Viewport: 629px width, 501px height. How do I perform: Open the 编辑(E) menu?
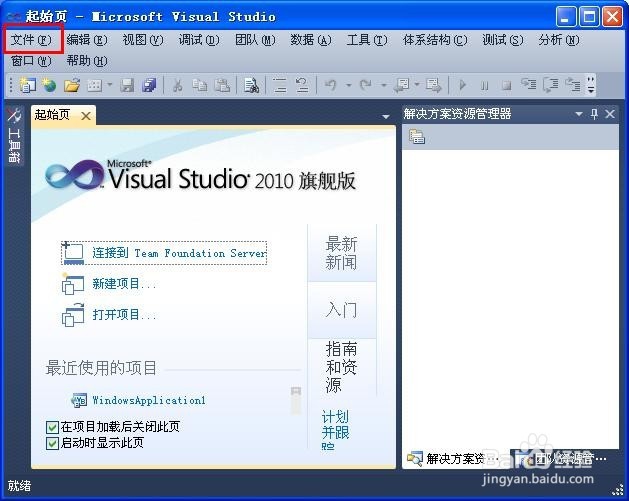point(87,40)
